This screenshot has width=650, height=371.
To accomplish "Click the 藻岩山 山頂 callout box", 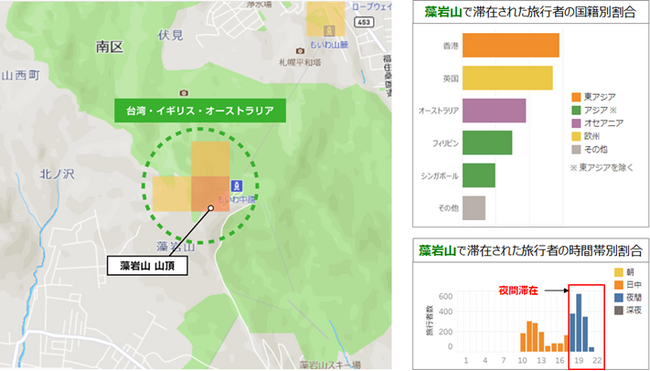I will 148,266.
